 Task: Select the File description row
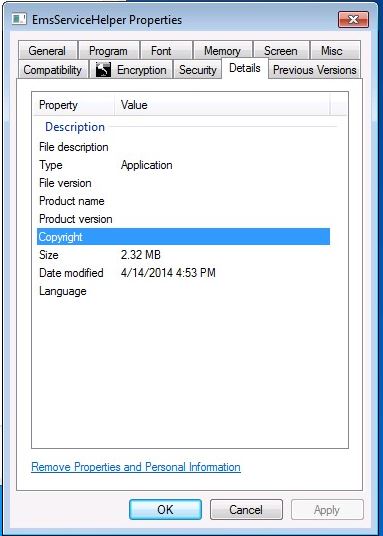[x=183, y=147]
